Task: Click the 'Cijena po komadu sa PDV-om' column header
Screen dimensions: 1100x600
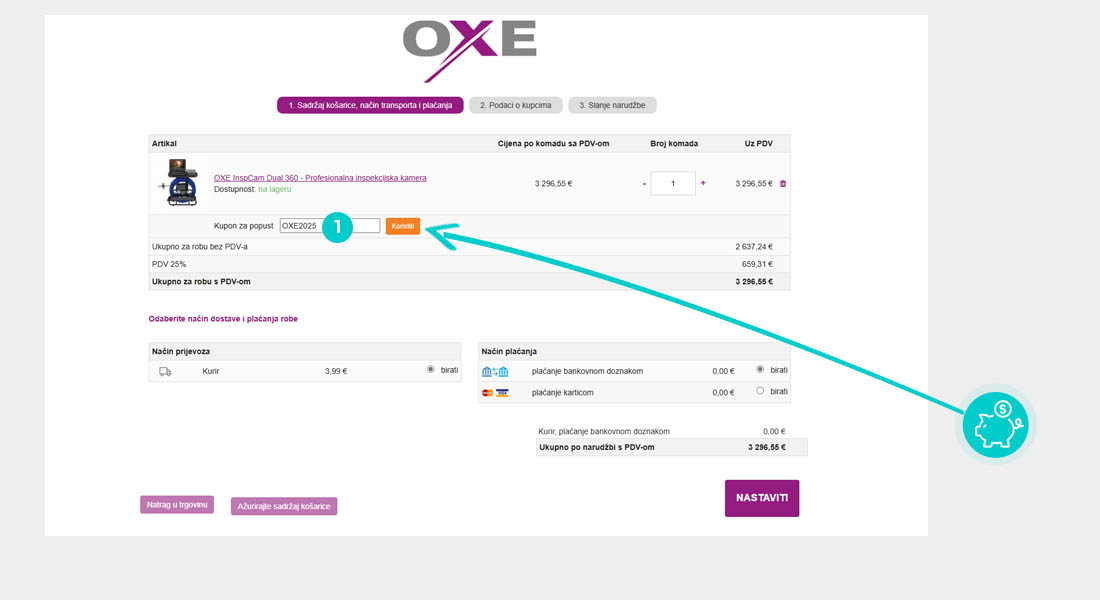Action: (554, 144)
